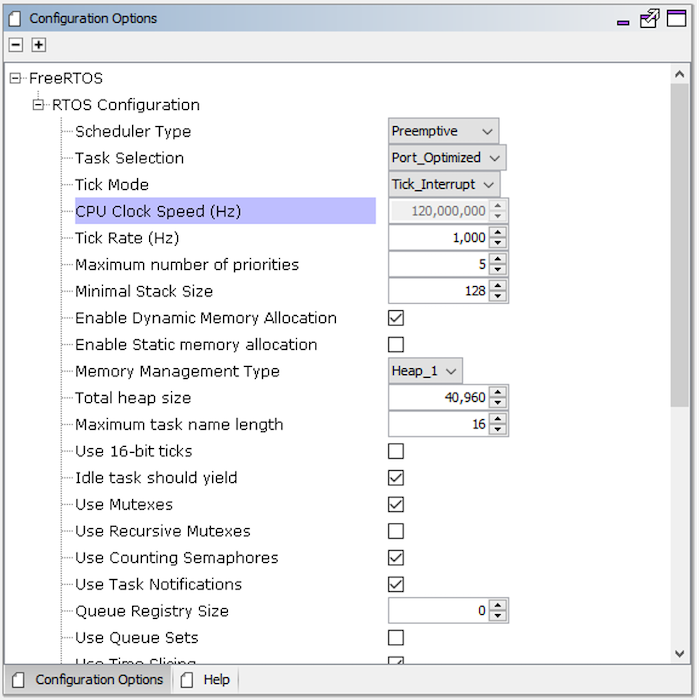Click Maximum task name length field
700x700 pixels.
[439, 424]
